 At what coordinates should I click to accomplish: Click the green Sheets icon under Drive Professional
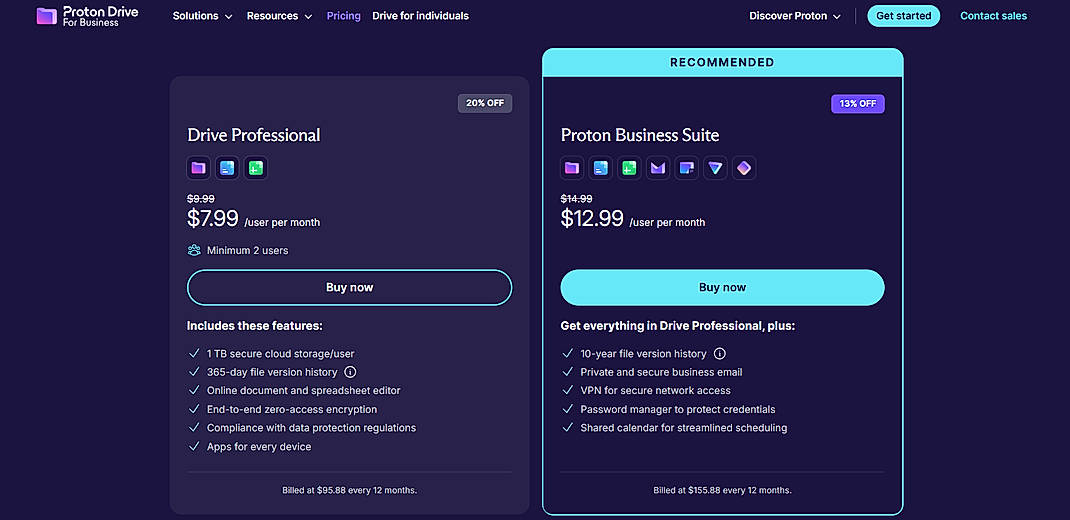tap(256, 168)
